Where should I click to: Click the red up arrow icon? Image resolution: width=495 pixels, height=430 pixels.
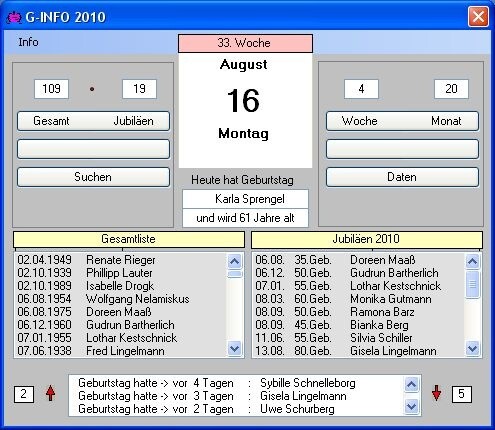coord(50,393)
